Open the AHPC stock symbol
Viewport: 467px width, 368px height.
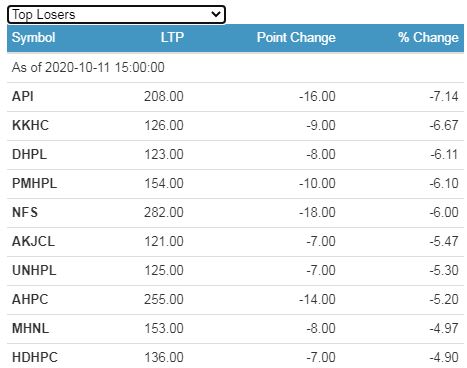(30, 300)
